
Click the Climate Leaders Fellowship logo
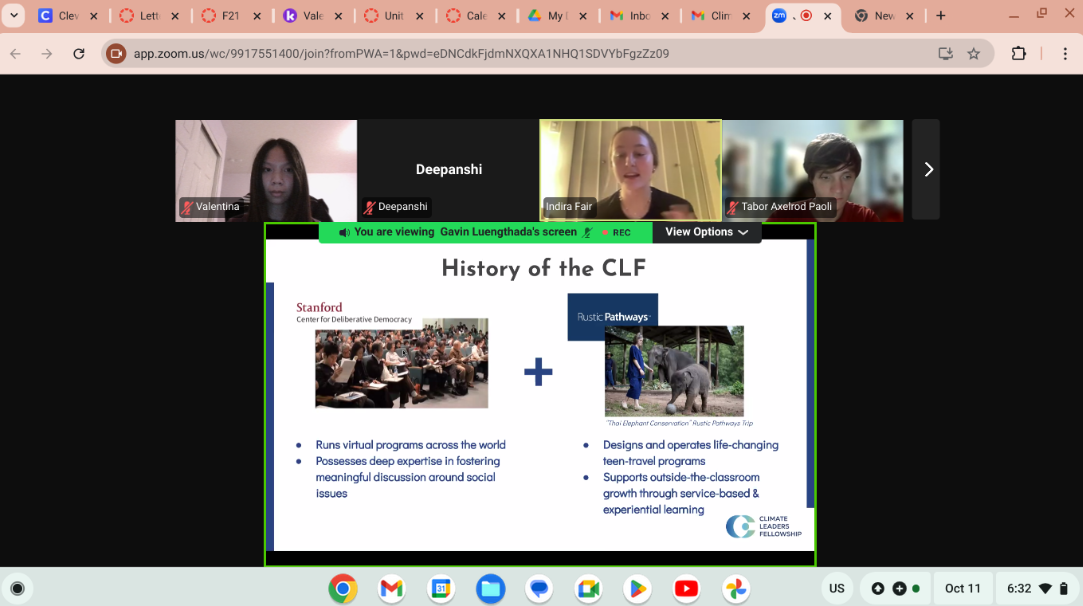(764, 526)
